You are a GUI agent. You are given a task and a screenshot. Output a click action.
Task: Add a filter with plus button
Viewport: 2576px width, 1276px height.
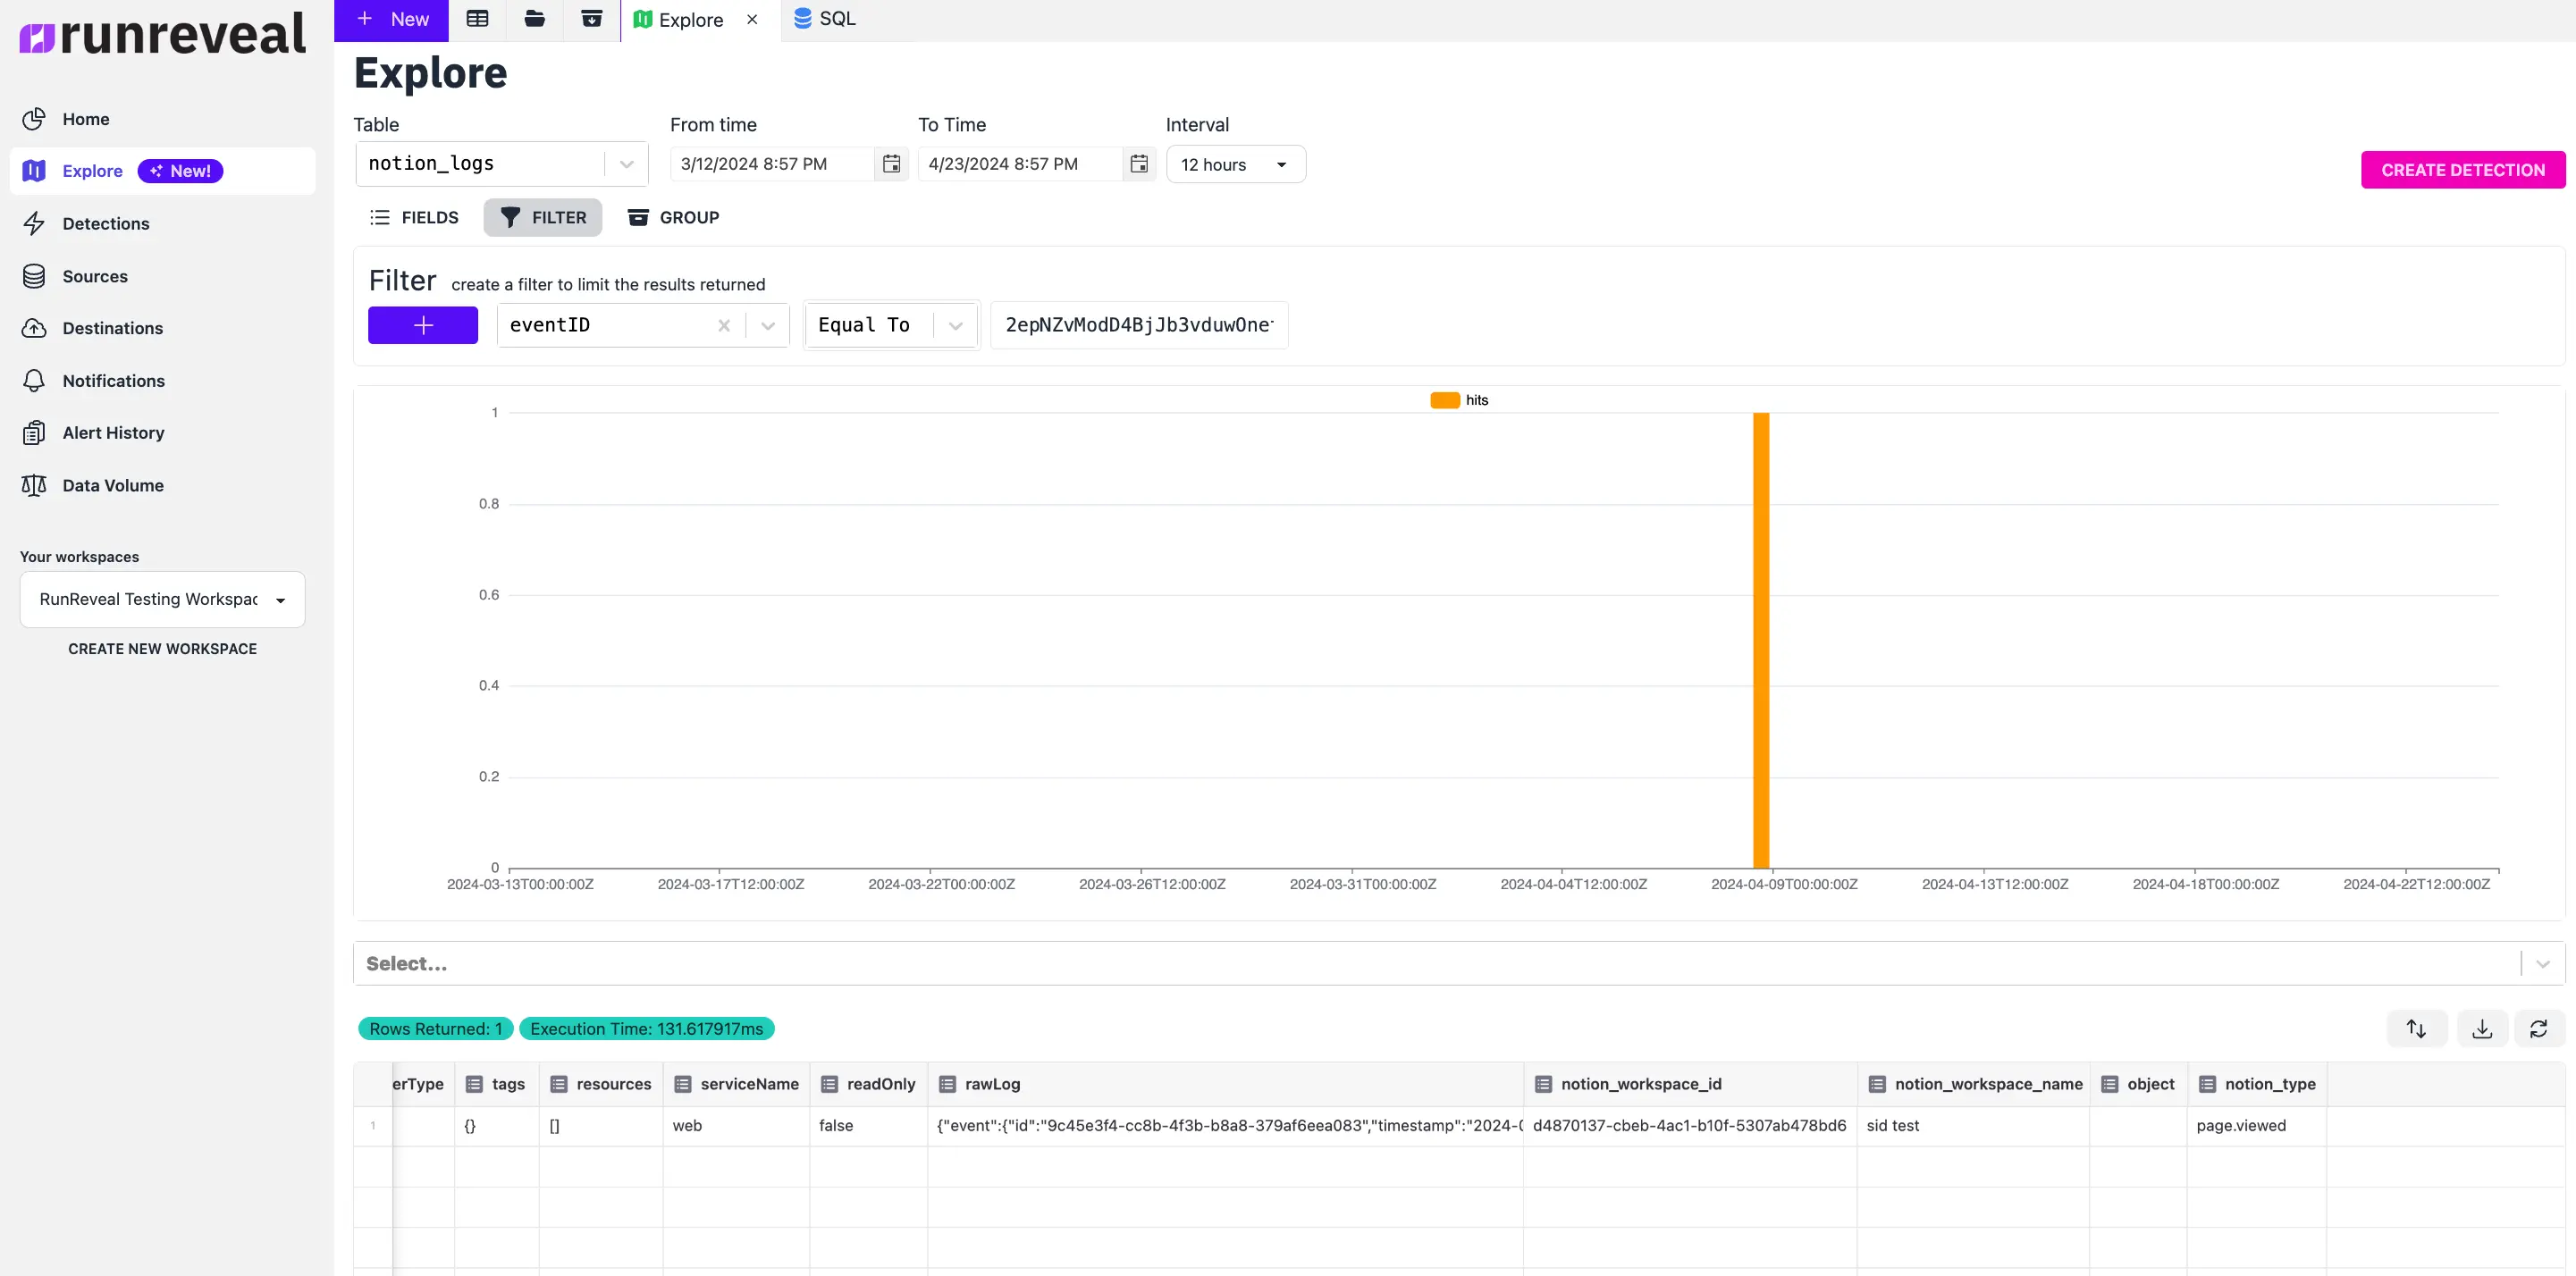coord(423,325)
